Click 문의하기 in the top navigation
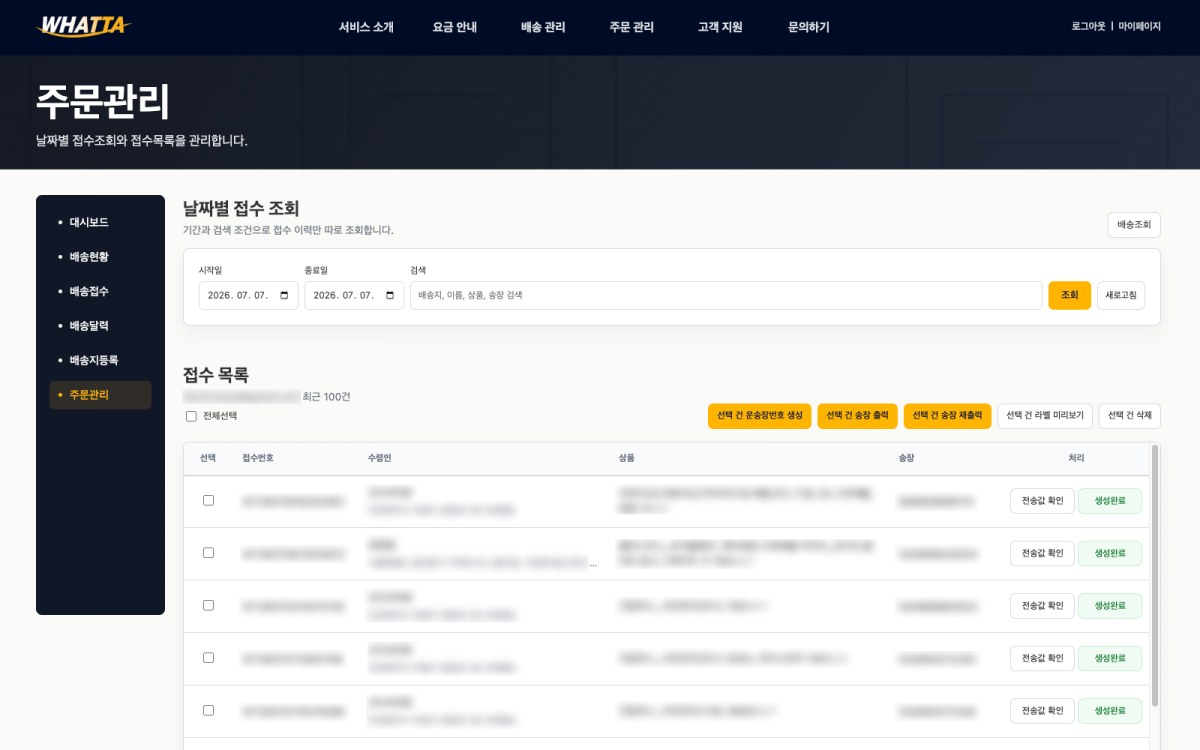This screenshot has width=1200, height=750. pos(808,27)
